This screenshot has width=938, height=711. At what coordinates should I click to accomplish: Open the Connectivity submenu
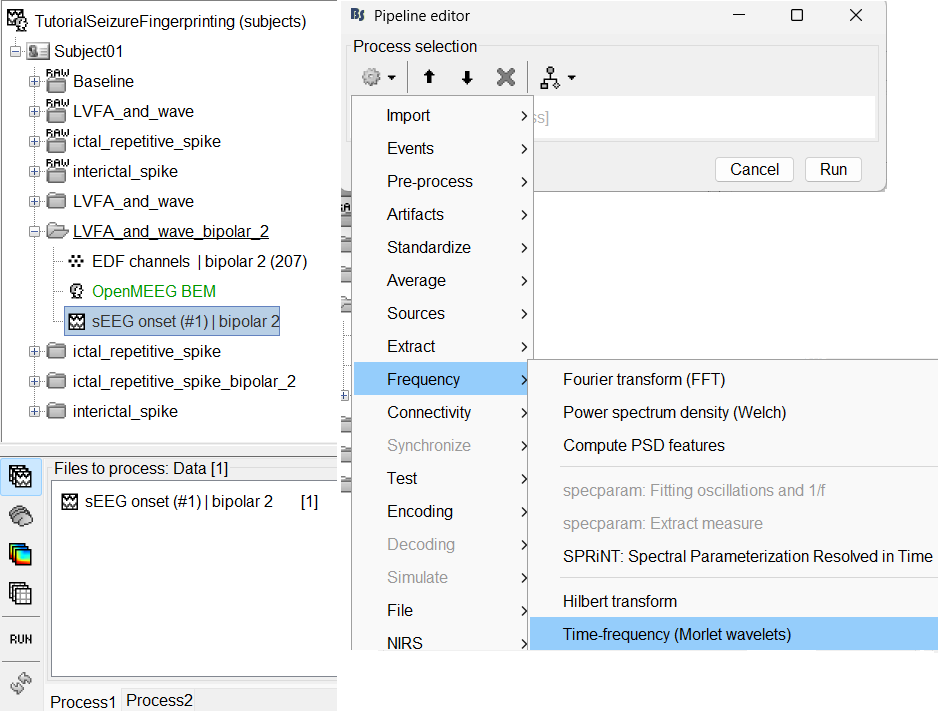429,412
